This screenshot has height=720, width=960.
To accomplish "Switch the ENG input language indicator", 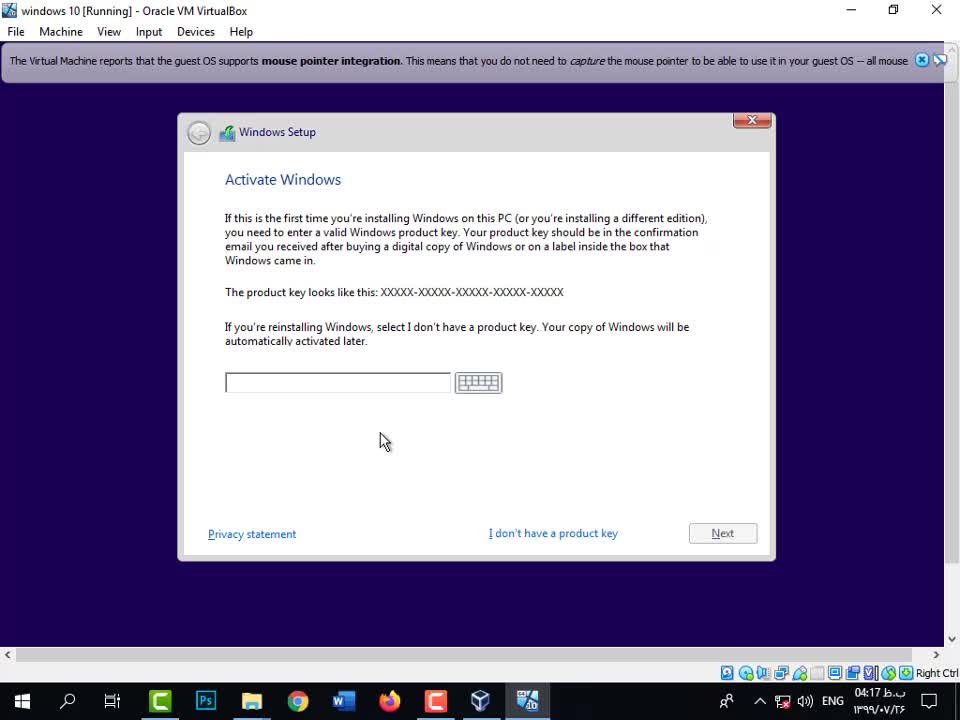I will click(832, 701).
